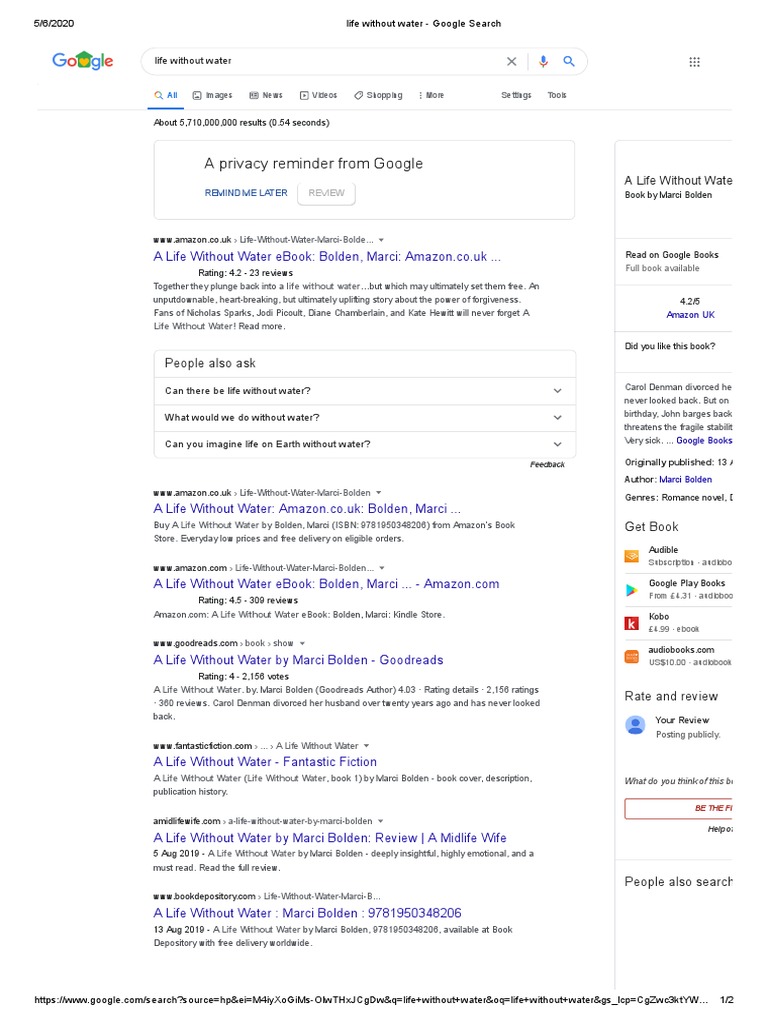768x1024 pixels.
Task: Expand Can there be life without water?
Action: coord(364,391)
